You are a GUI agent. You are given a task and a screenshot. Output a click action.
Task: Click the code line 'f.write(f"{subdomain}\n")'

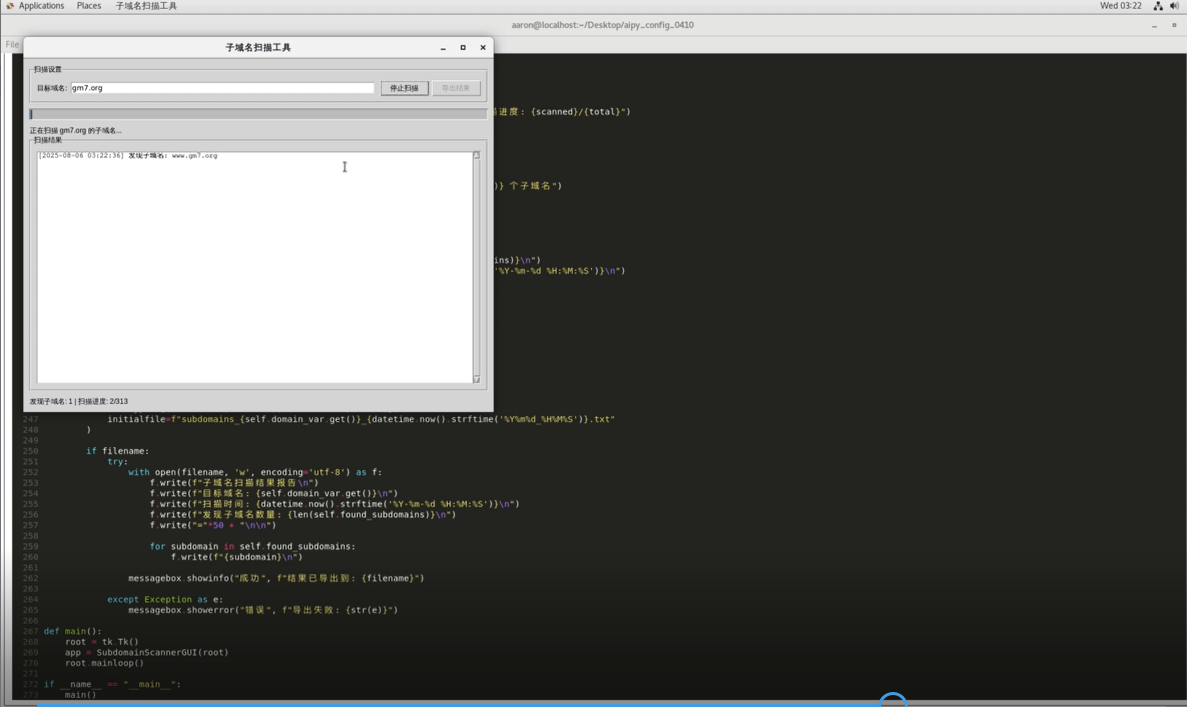(x=236, y=557)
